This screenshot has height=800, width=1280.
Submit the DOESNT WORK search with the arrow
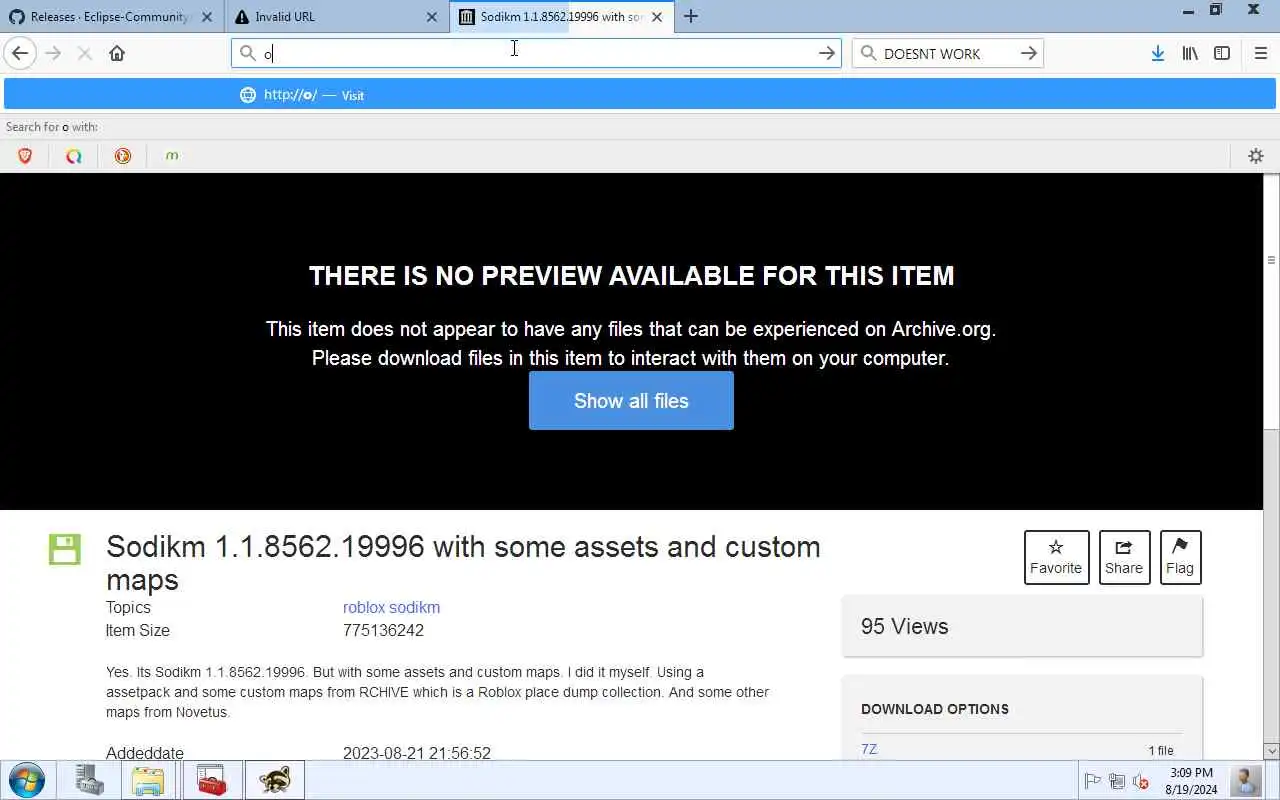[x=1028, y=53]
